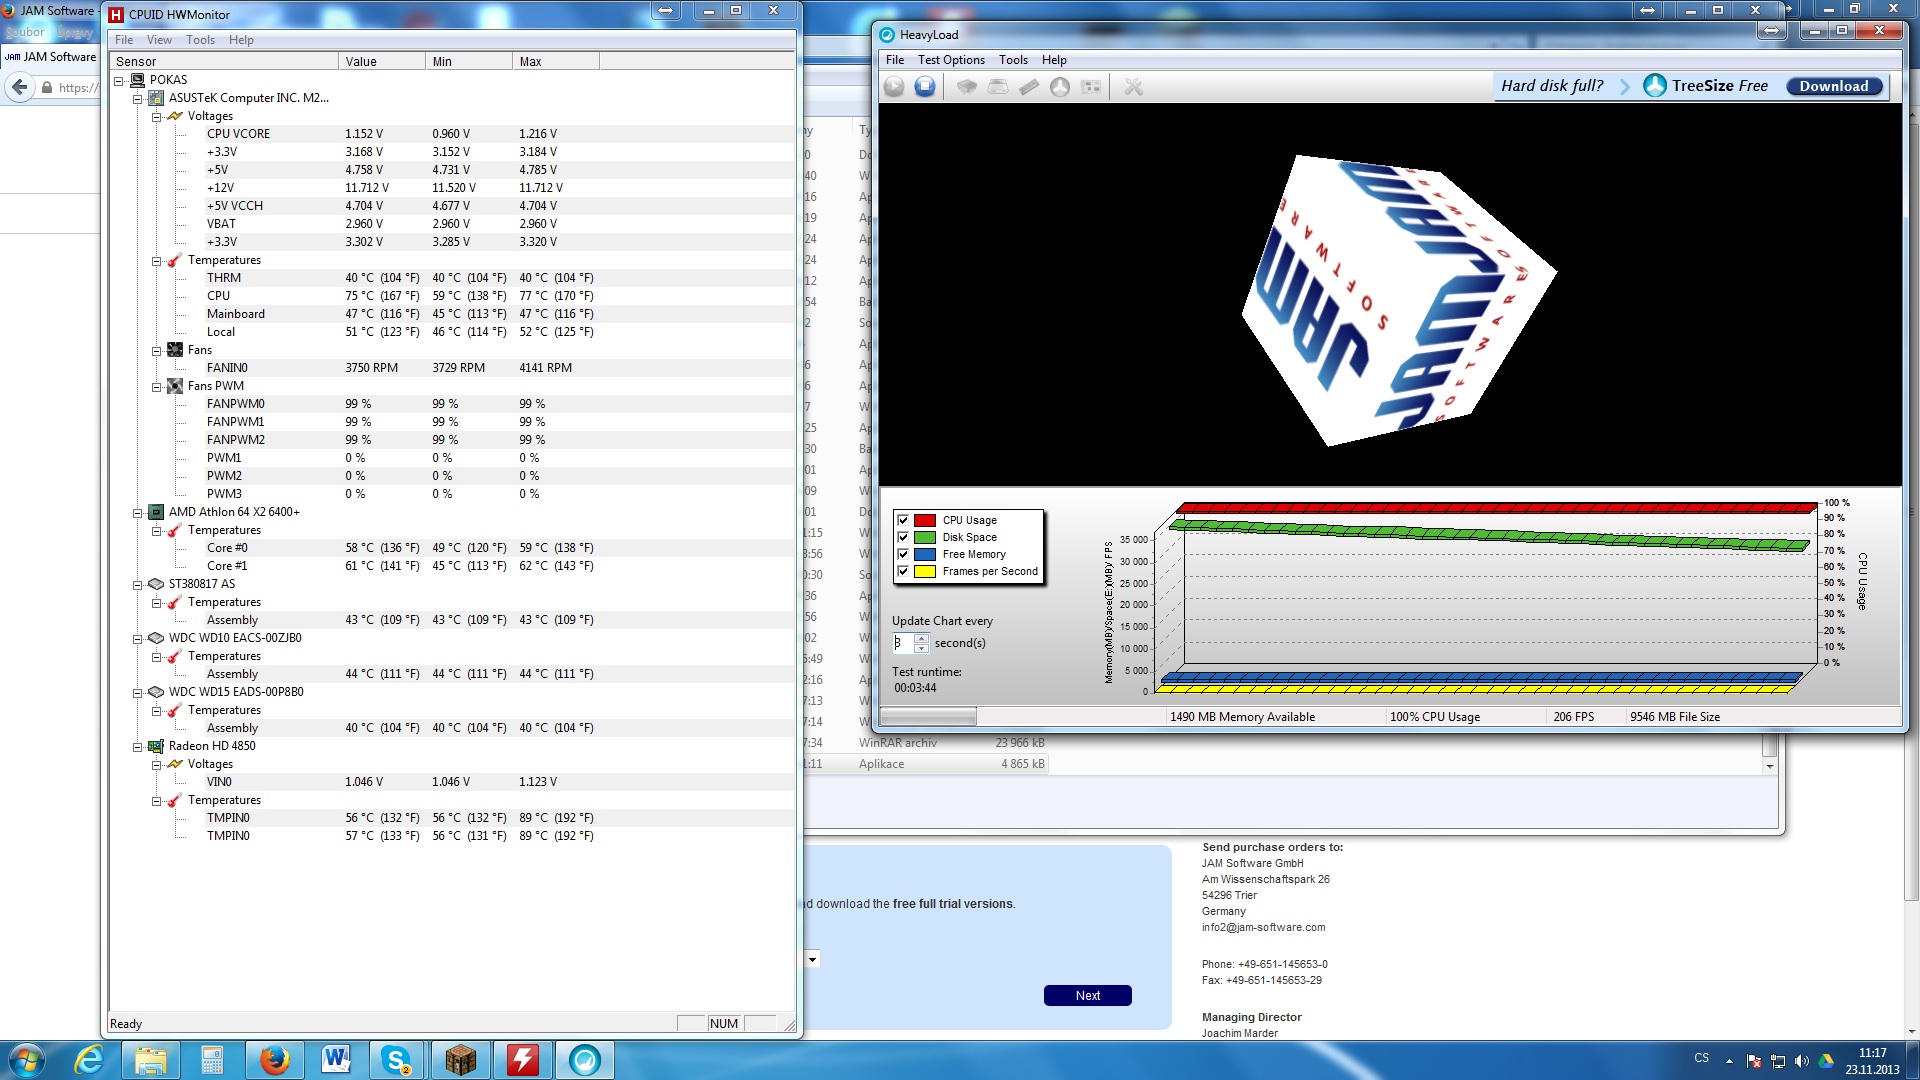Image resolution: width=1920 pixels, height=1080 pixels.
Task: Click the yellow Frames per Second color swatch
Action: pyautogui.click(x=925, y=571)
